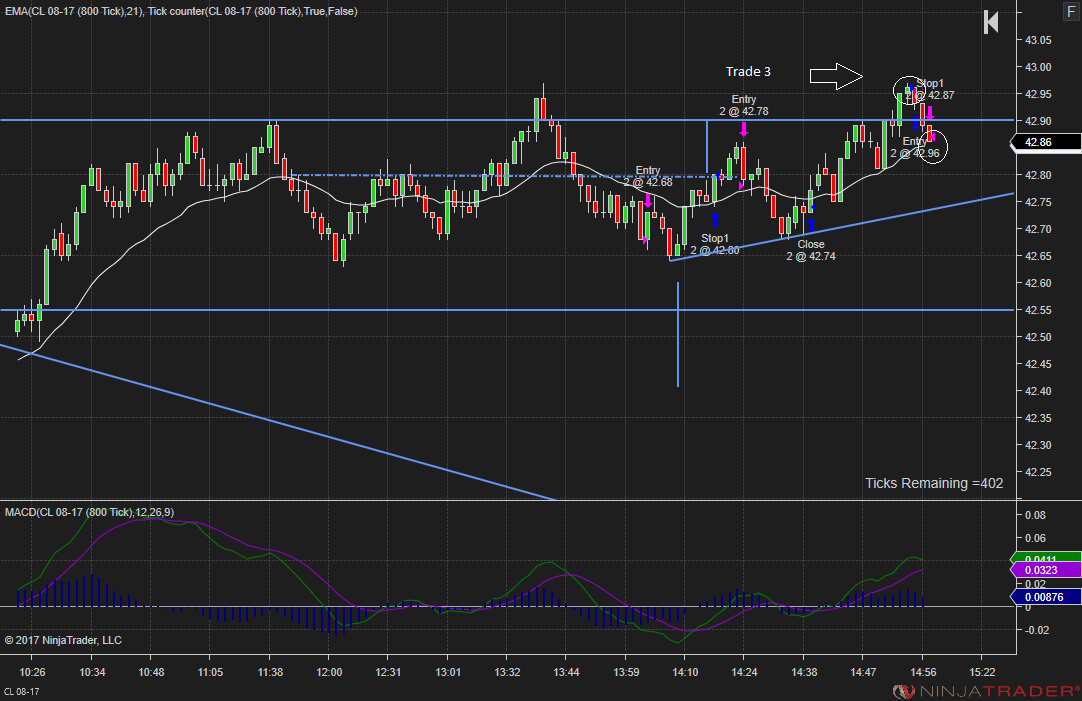
Task: Click the F button at the price axis top
Action: (x=1070, y=11)
